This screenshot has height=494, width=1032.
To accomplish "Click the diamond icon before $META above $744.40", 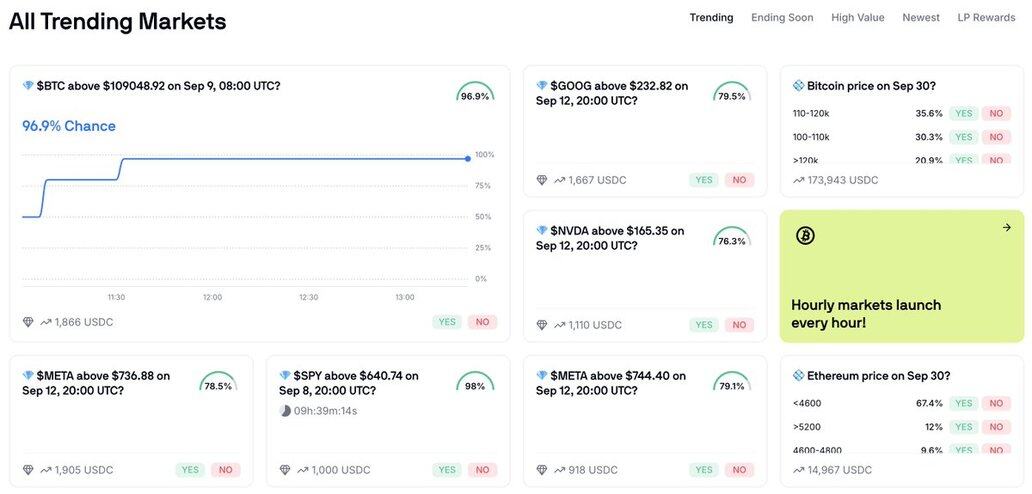I will click(542, 376).
